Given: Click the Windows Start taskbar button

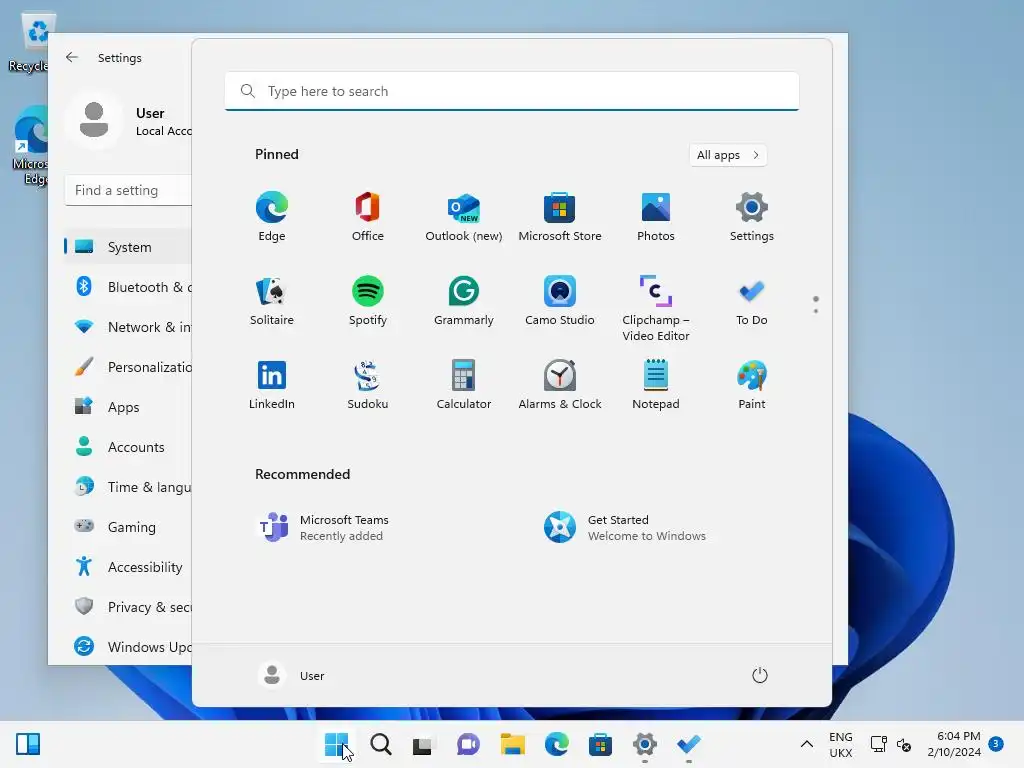Looking at the screenshot, I should point(337,744).
